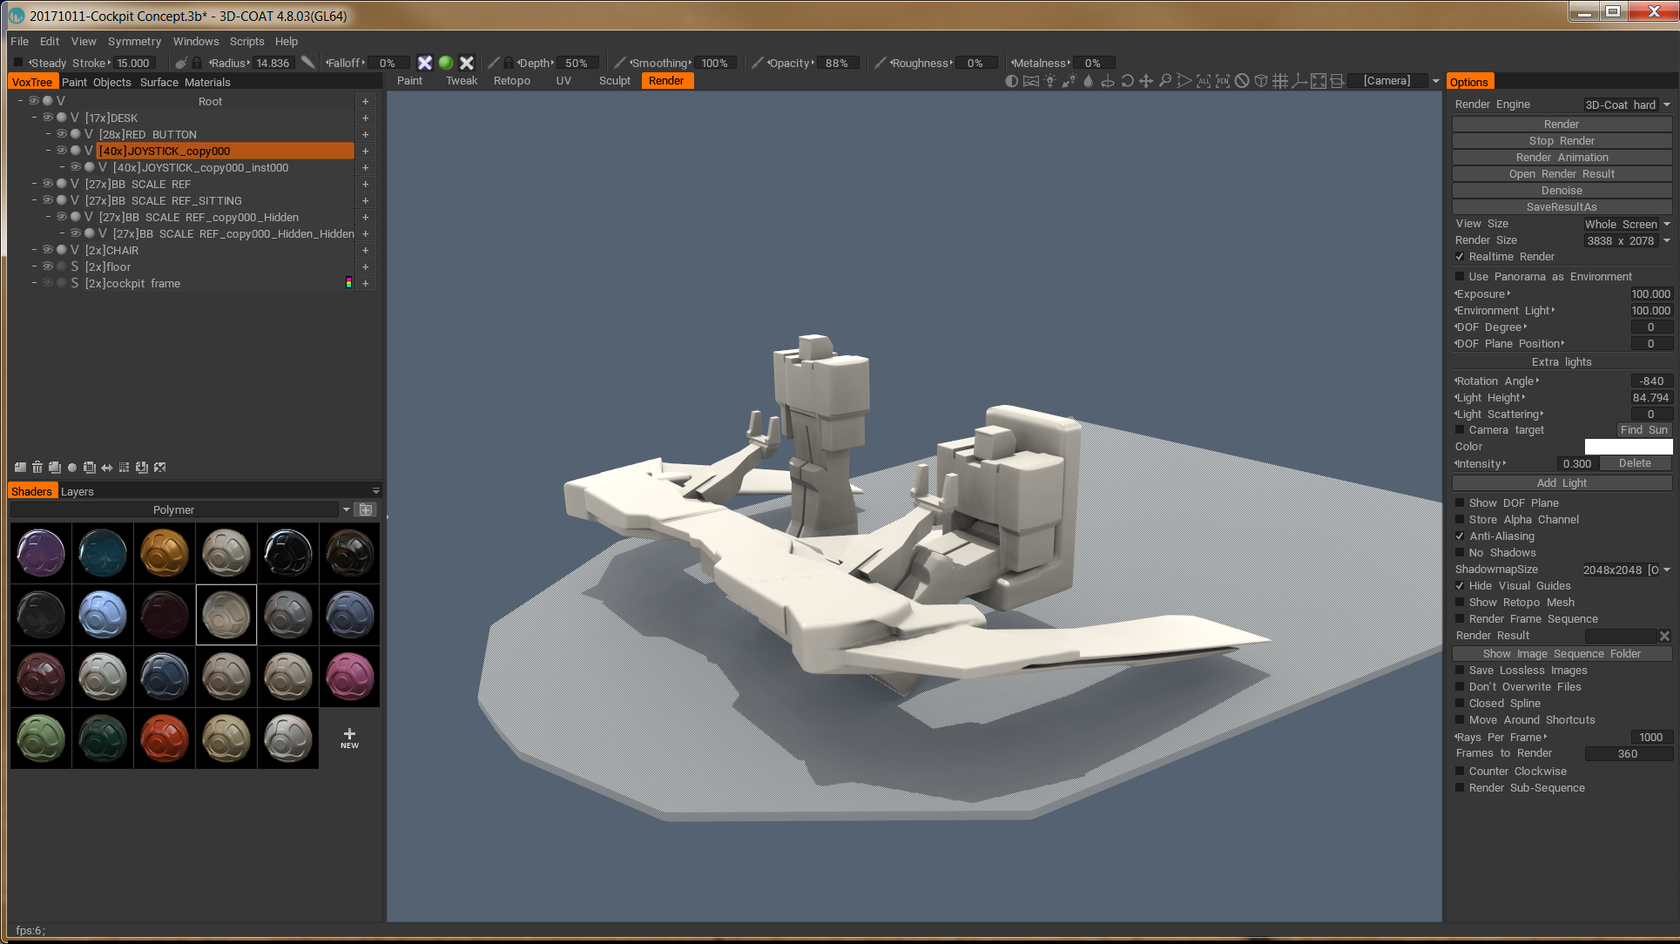This screenshot has height=944, width=1680.
Task: Switch to the Layers tab
Action: click(77, 492)
